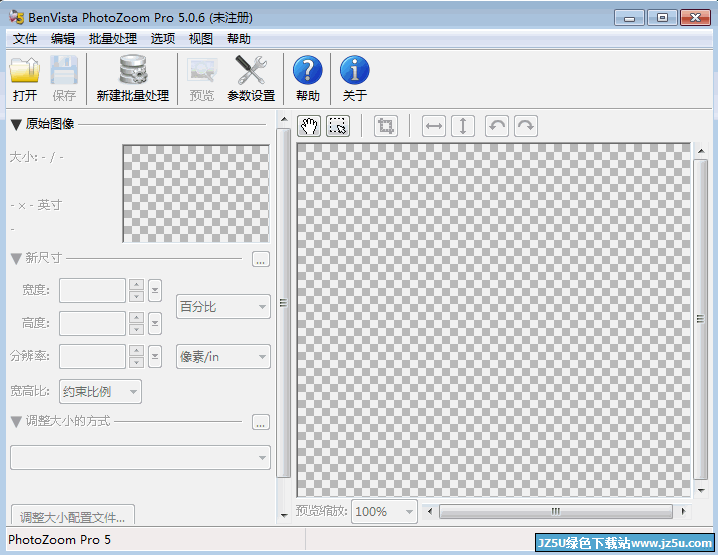The height and width of the screenshot is (555, 718).
Task: Select the marquee selection tool
Action: click(x=338, y=126)
